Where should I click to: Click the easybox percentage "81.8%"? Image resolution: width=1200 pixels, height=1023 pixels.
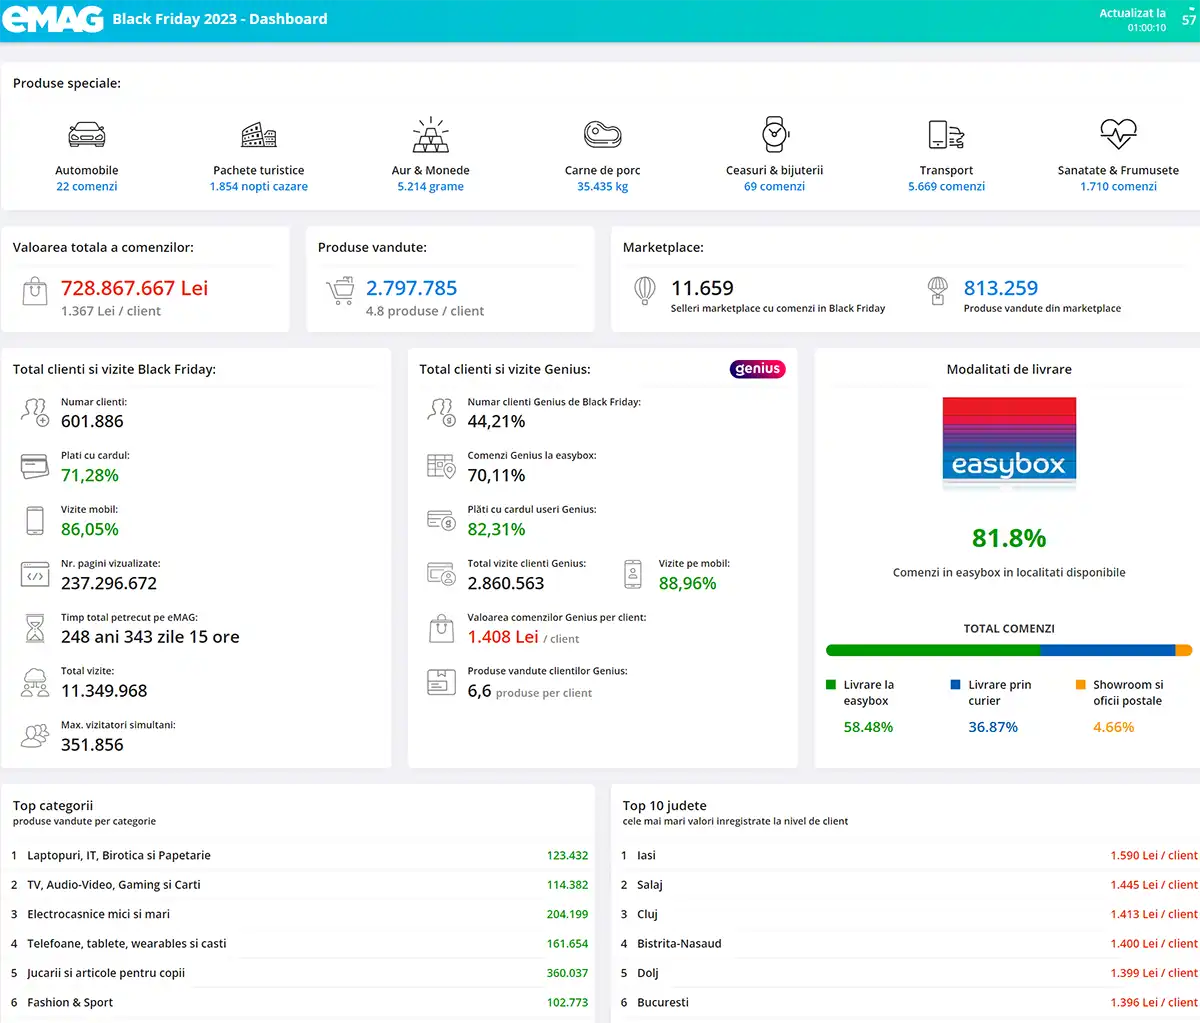pos(1009,538)
